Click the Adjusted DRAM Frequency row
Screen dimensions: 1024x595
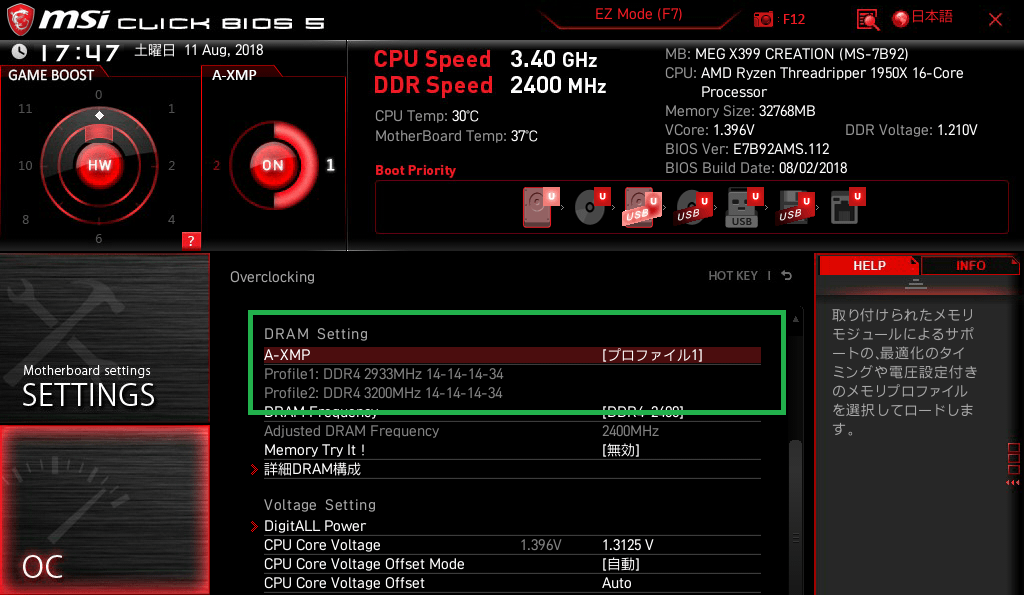point(512,431)
